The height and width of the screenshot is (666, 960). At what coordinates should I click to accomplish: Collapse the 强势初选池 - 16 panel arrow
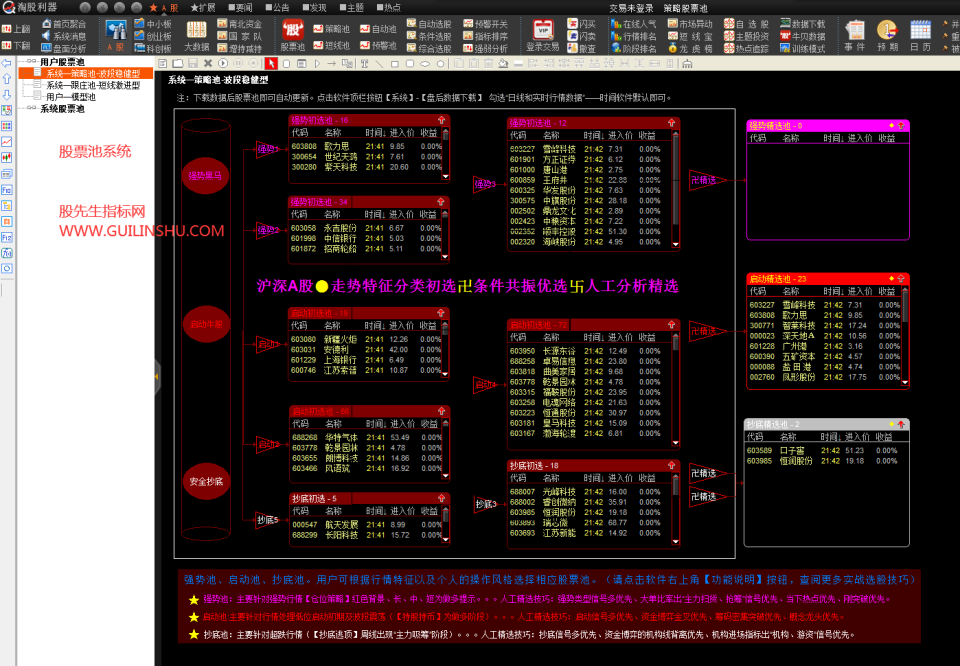(x=441, y=120)
